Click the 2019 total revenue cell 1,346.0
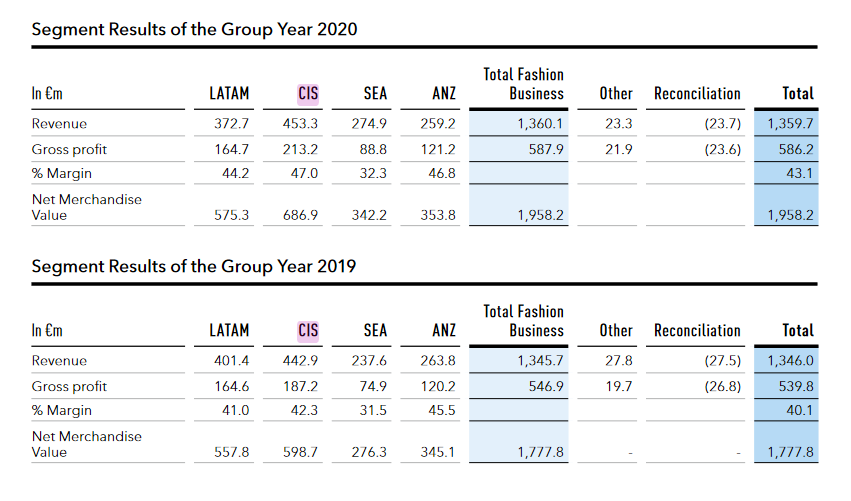Viewport: 851px width, 501px height. [790, 361]
